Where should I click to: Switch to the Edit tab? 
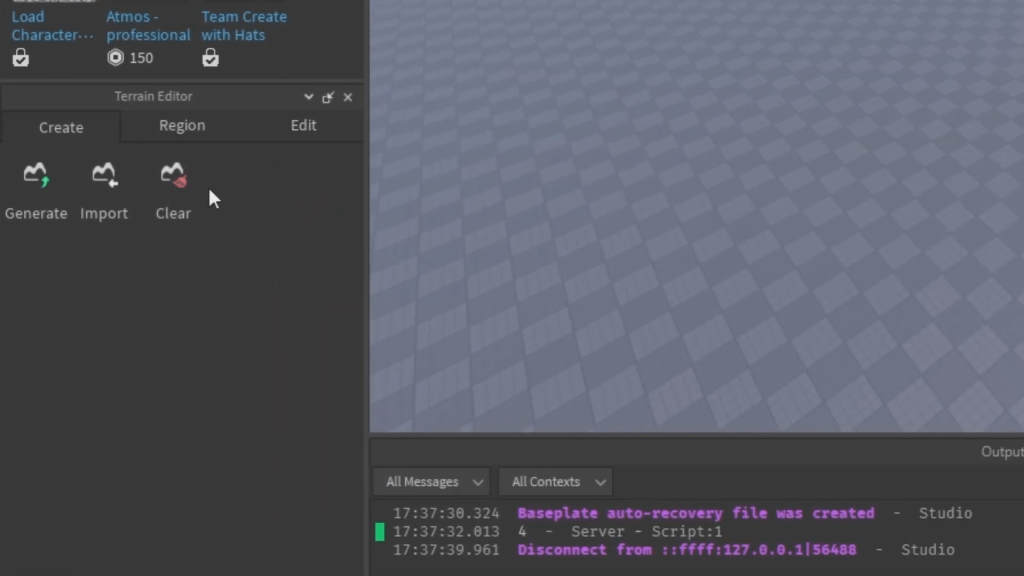tap(304, 125)
